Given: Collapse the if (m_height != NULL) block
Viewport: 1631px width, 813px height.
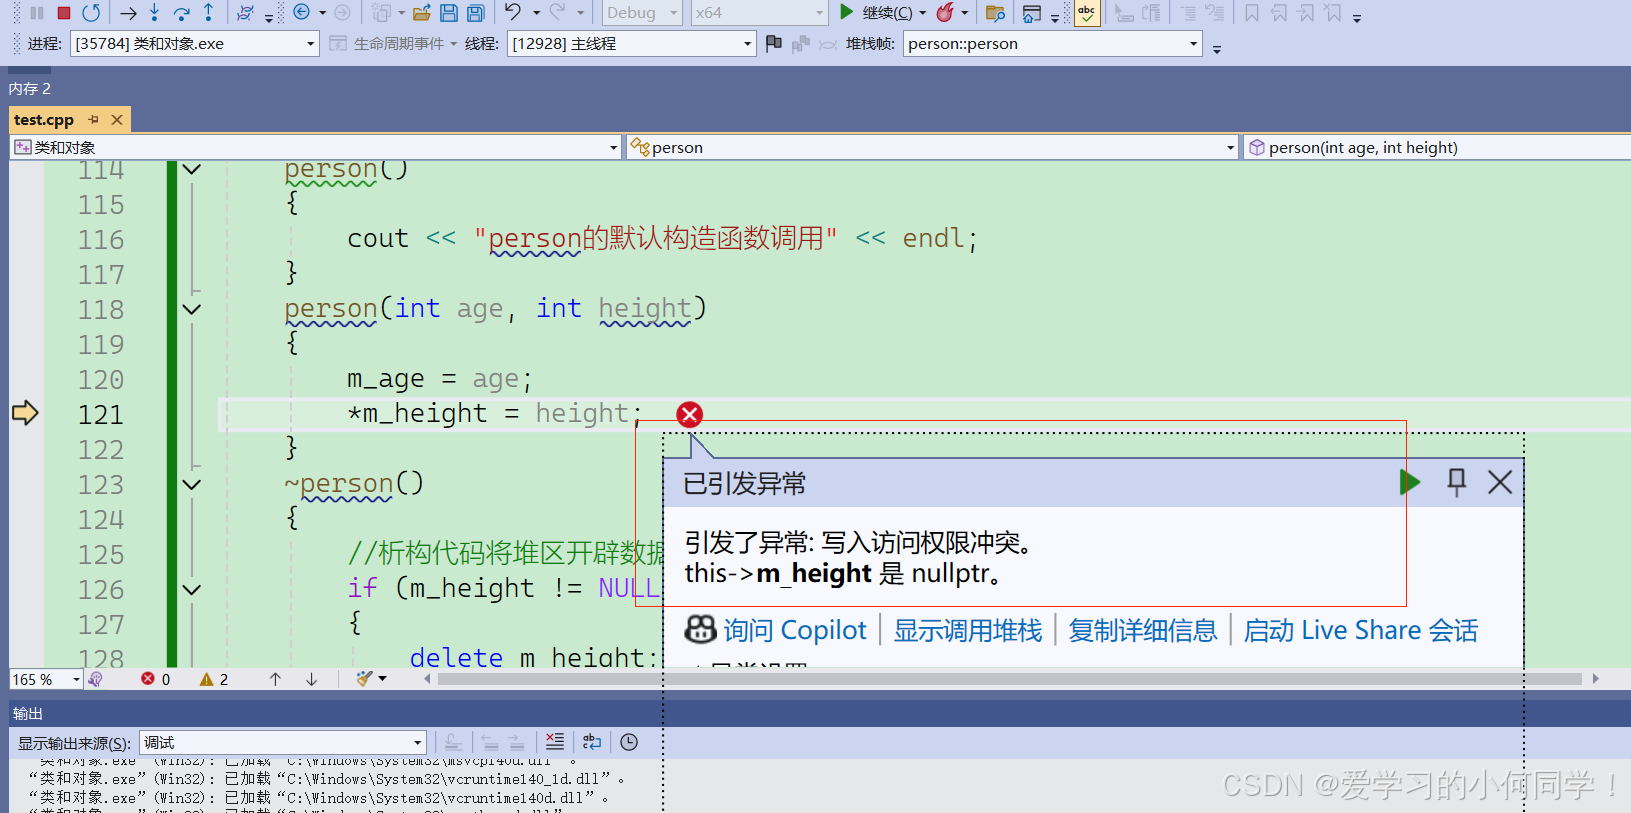Looking at the screenshot, I should (x=192, y=589).
